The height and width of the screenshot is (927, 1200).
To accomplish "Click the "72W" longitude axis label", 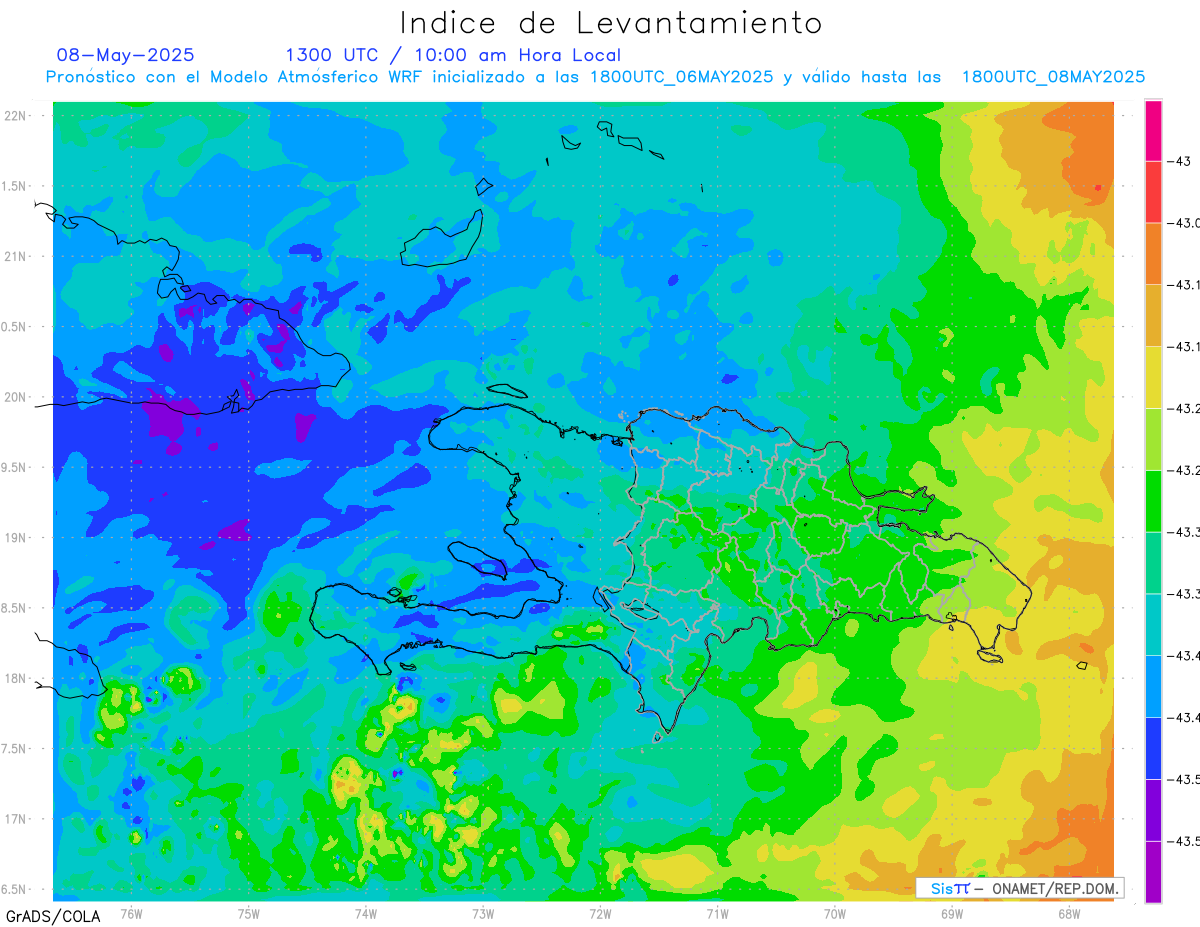I will 600,913.
